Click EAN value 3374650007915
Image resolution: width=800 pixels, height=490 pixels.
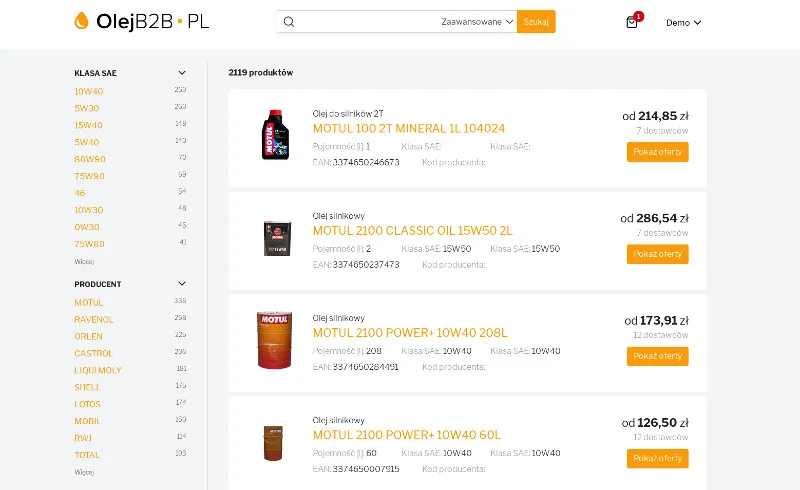[x=366, y=469]
